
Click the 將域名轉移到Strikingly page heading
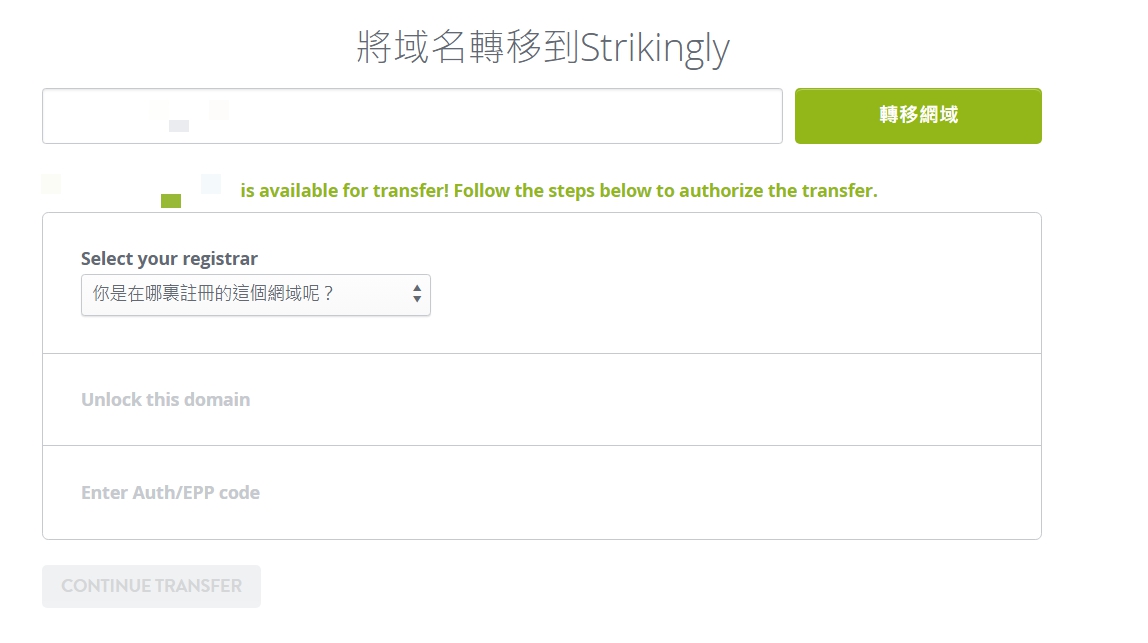click(543, 48)
